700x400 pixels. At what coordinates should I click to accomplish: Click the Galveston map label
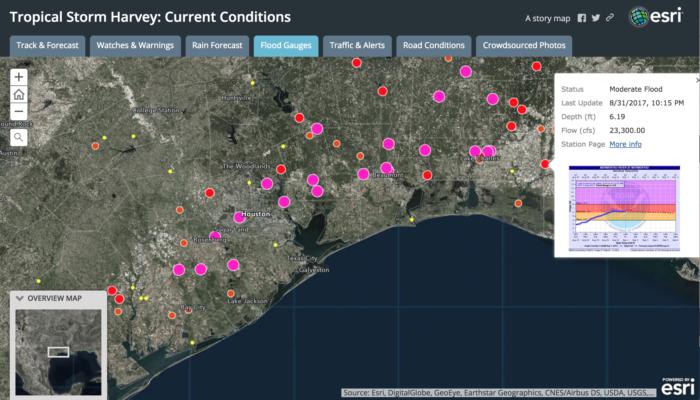313,270
